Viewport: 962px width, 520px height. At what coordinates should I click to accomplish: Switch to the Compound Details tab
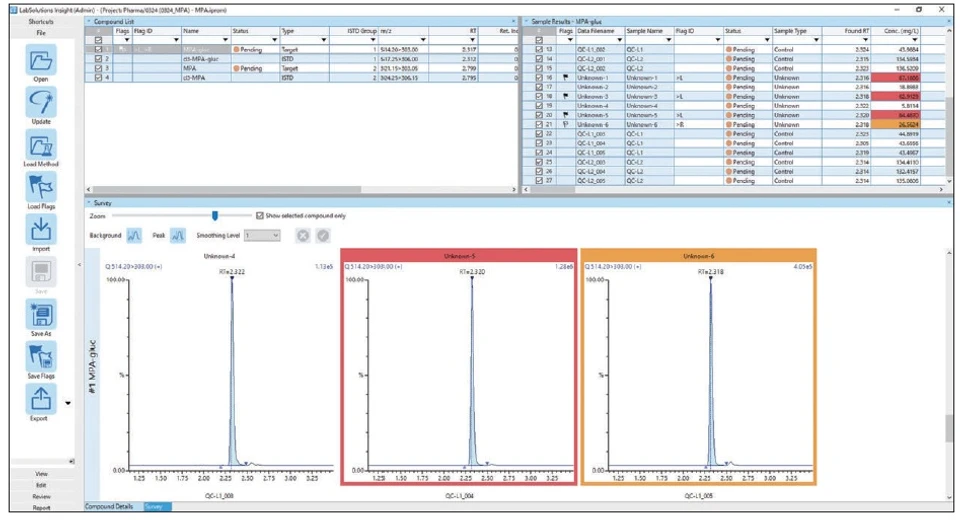point(109,507)
